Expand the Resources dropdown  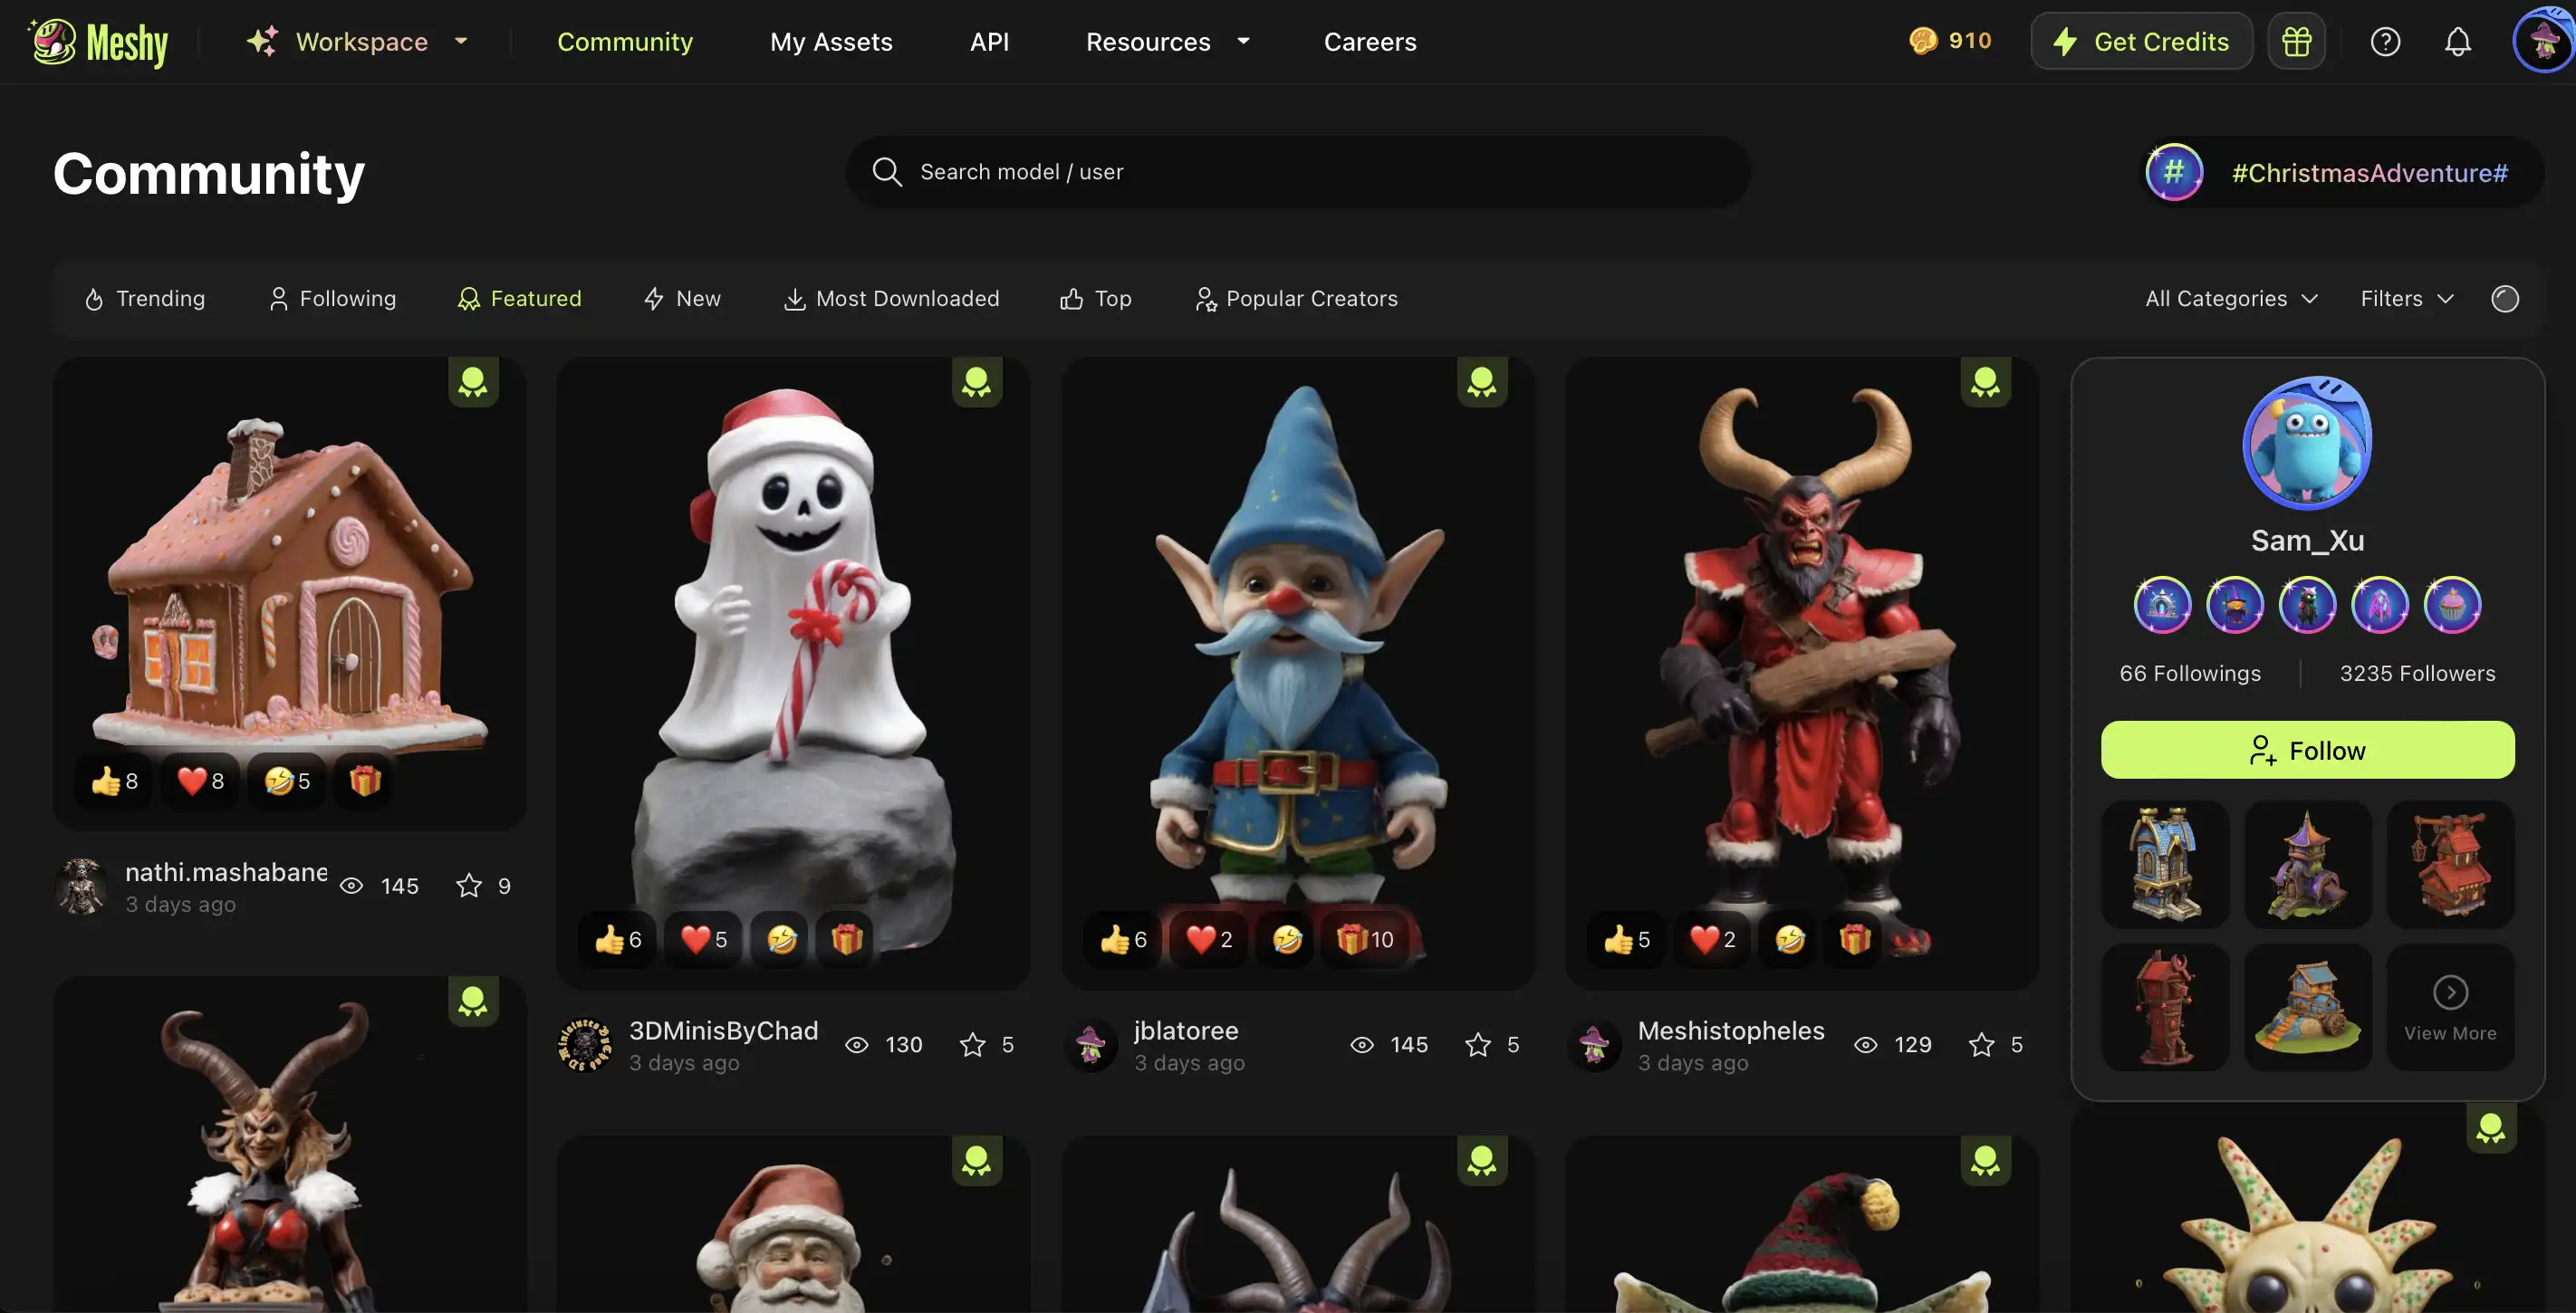click(1167, 42)
